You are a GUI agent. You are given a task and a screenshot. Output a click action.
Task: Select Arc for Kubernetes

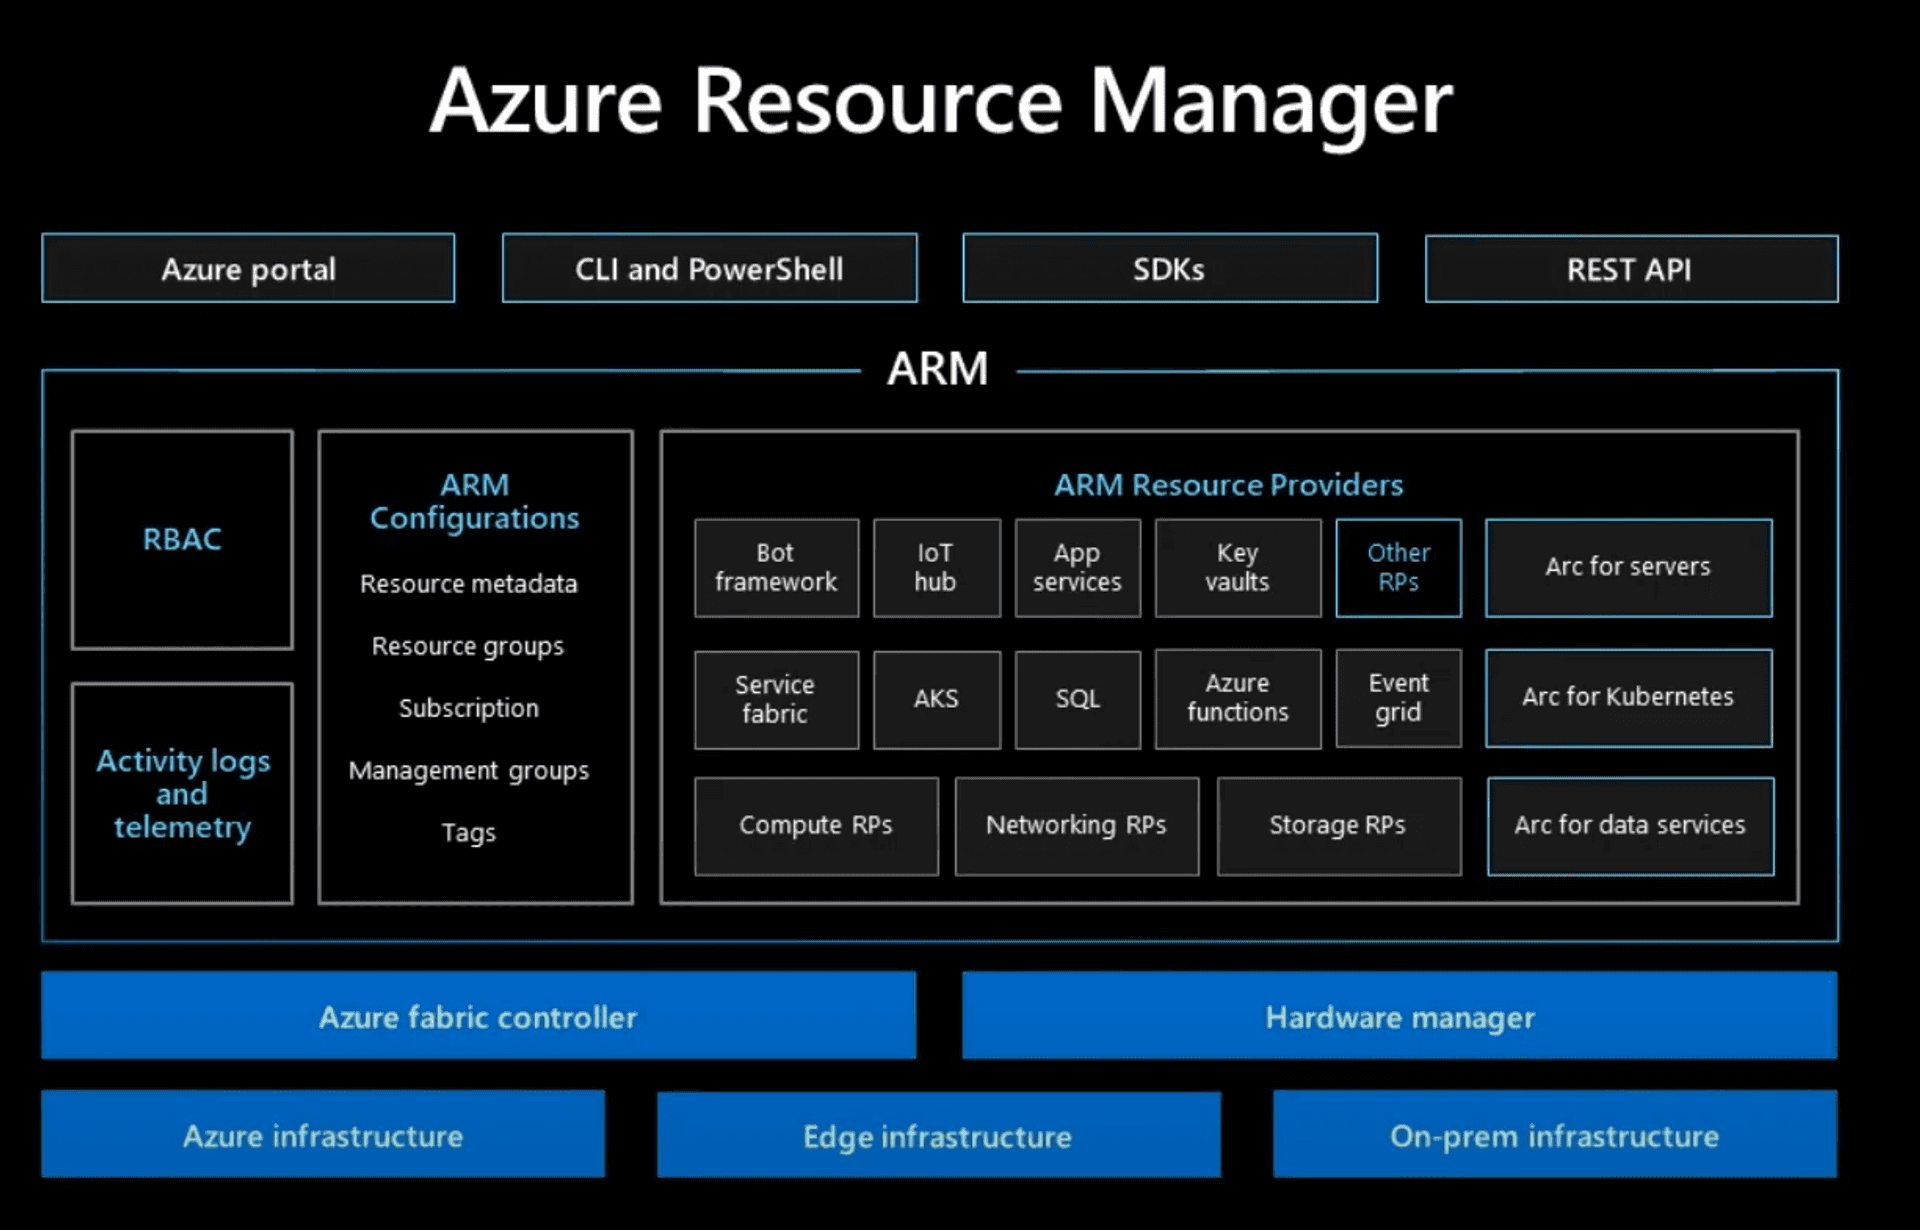1629,698
